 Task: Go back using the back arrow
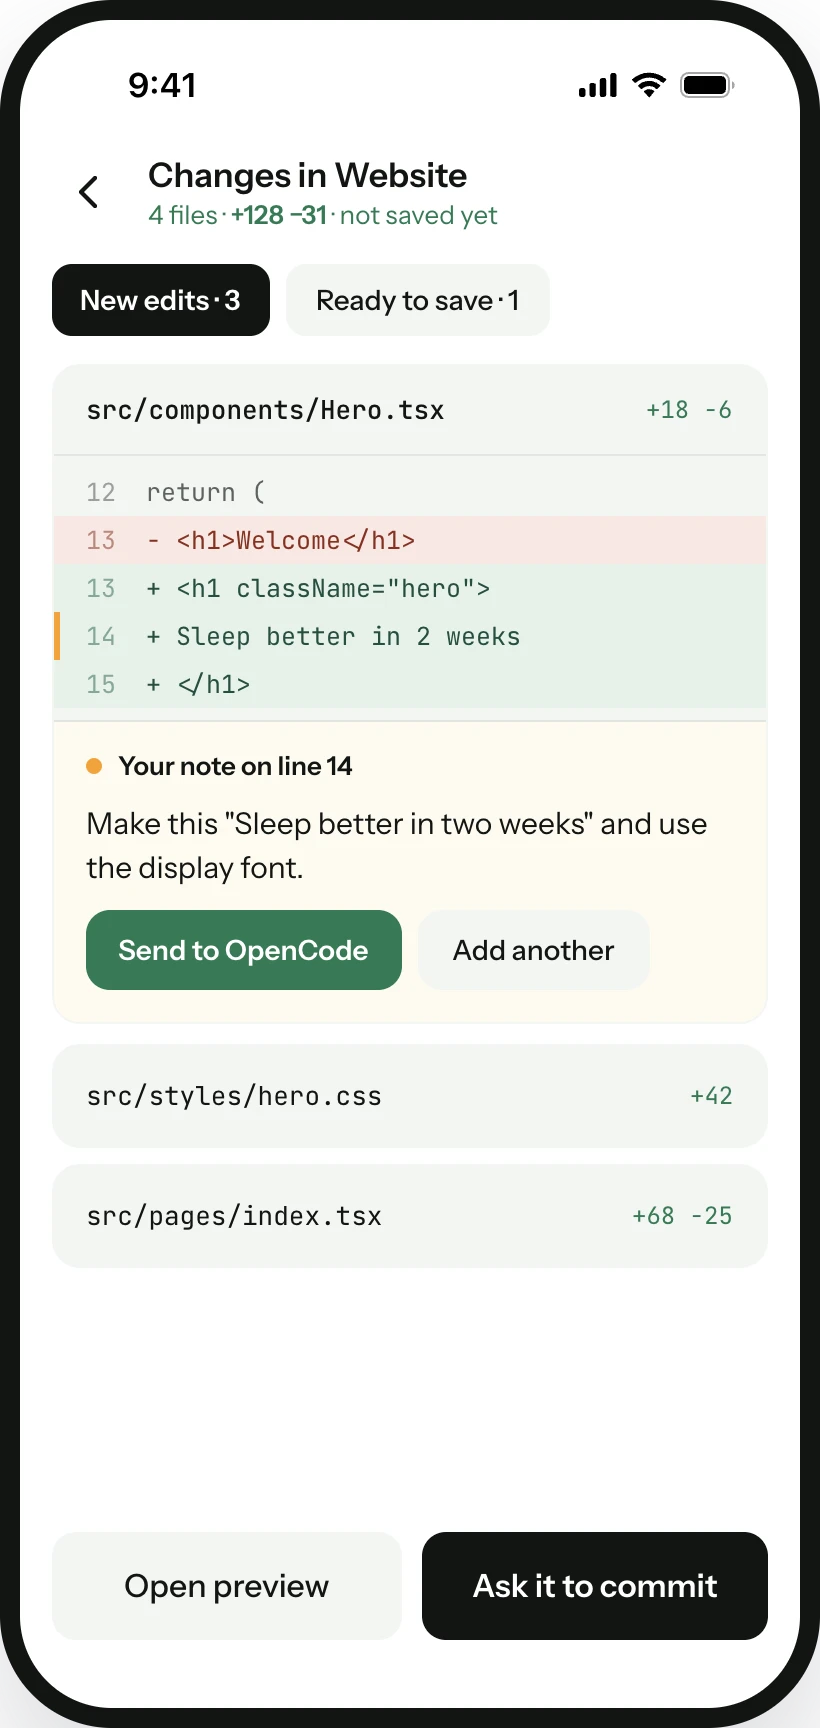point(89,192)
